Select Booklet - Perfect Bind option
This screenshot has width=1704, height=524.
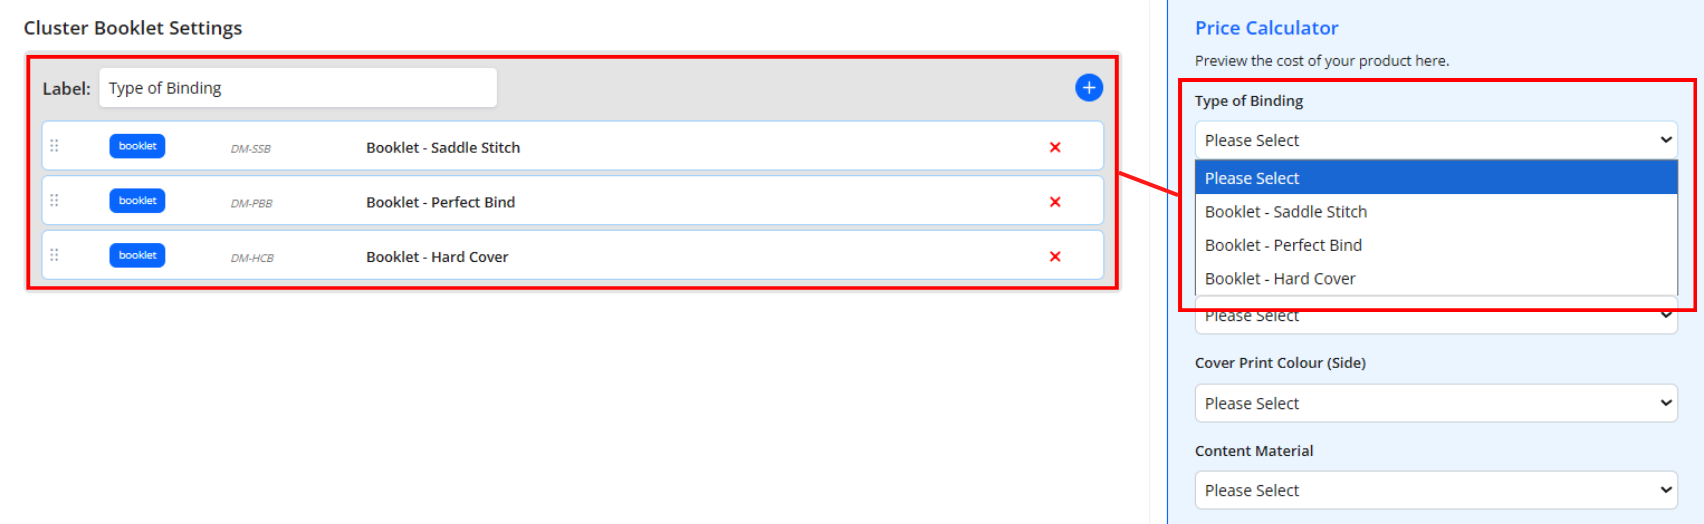click(1435, 245)
